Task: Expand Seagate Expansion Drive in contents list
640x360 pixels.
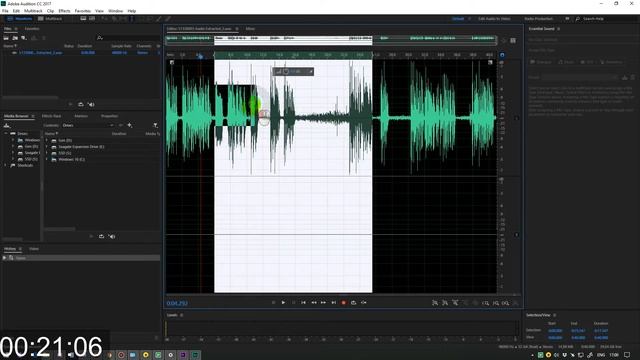Action: pos(47,147)
